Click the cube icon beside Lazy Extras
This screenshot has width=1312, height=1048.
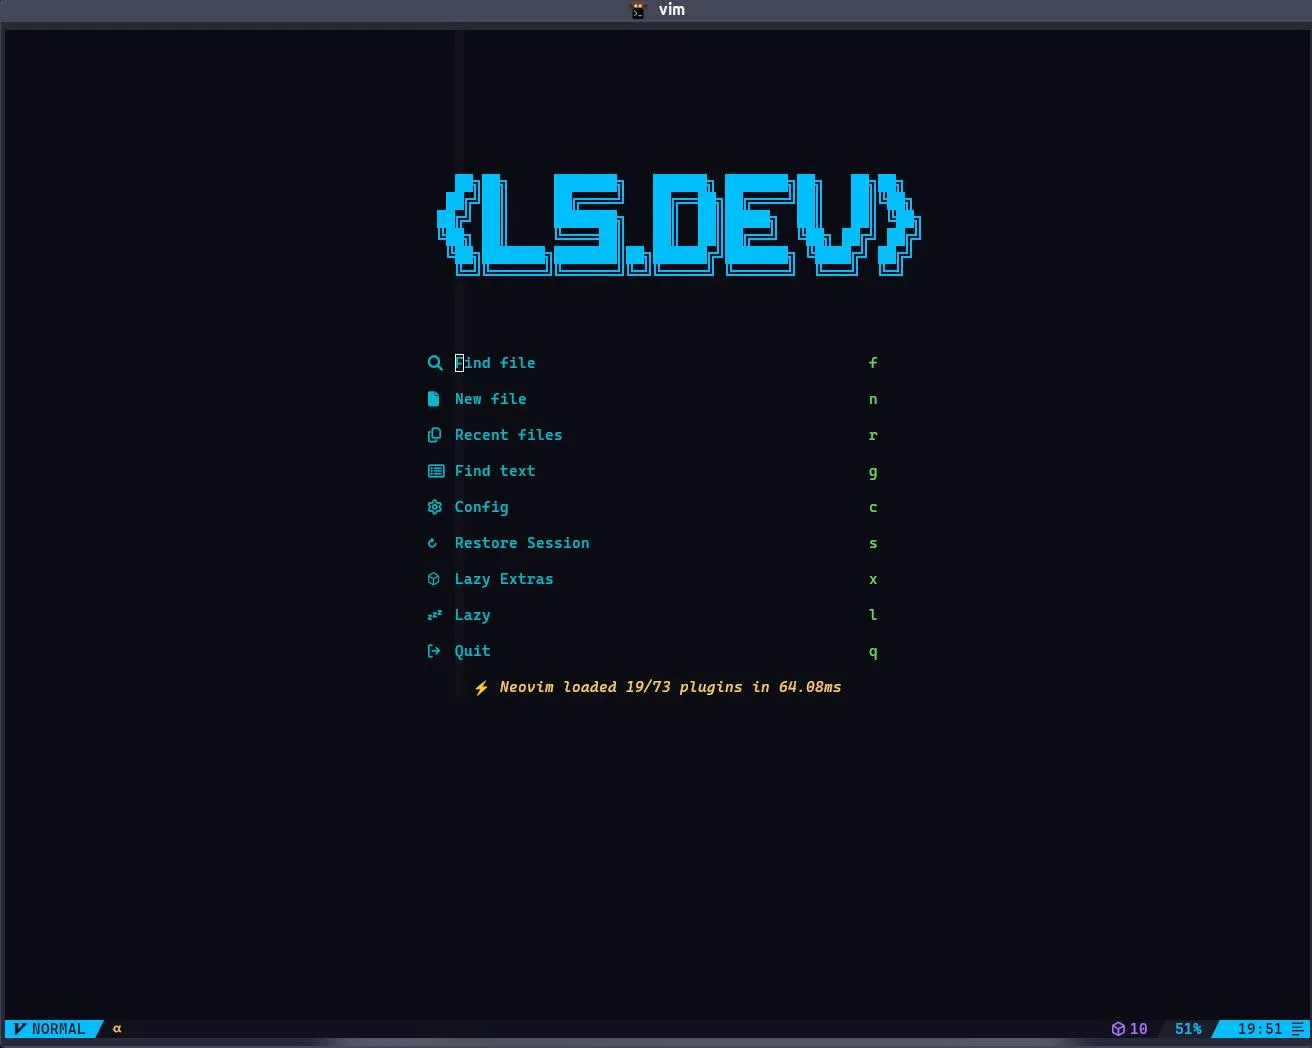433,579
